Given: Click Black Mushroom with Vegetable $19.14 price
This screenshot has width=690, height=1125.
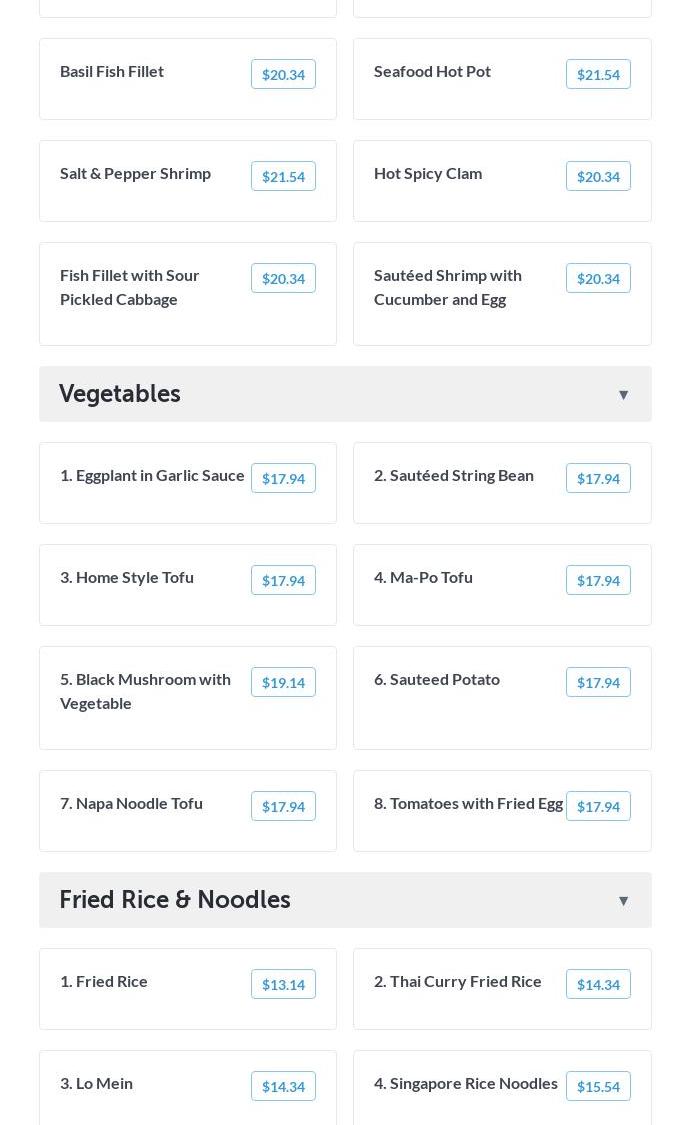Looking at the screenshot, I should (x=283, y=683).
